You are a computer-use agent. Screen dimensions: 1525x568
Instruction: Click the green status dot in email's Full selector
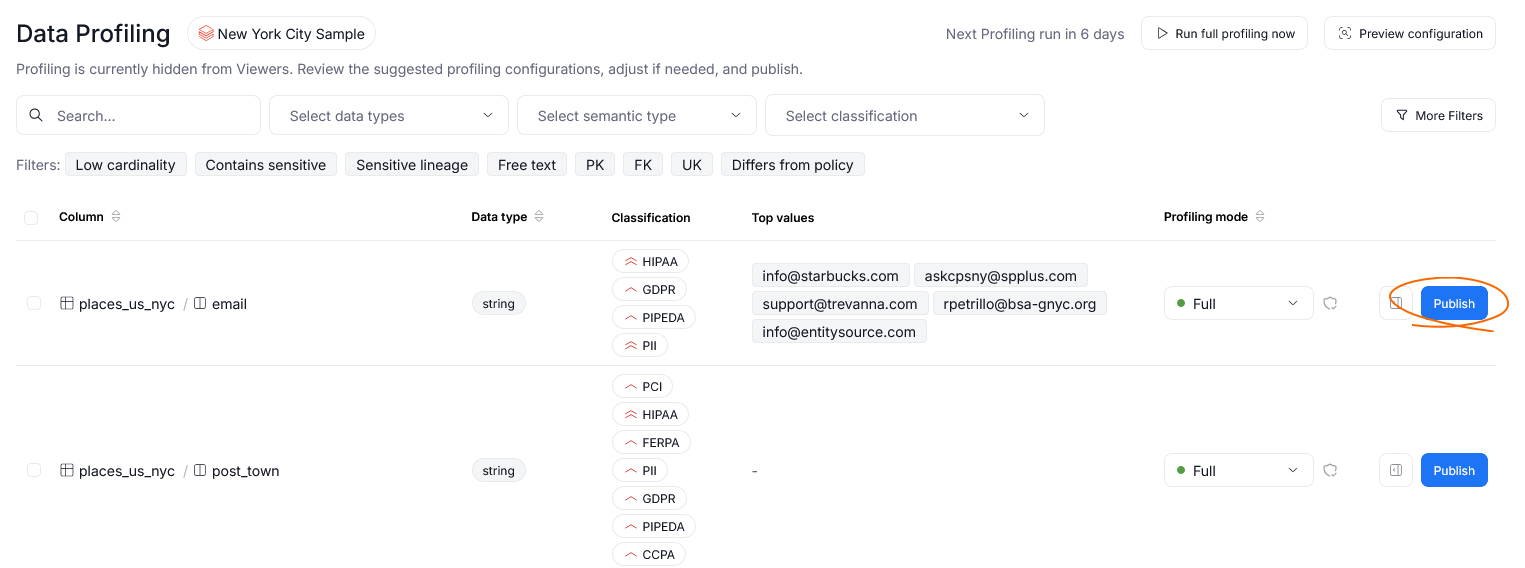[x=1182, y=303]
